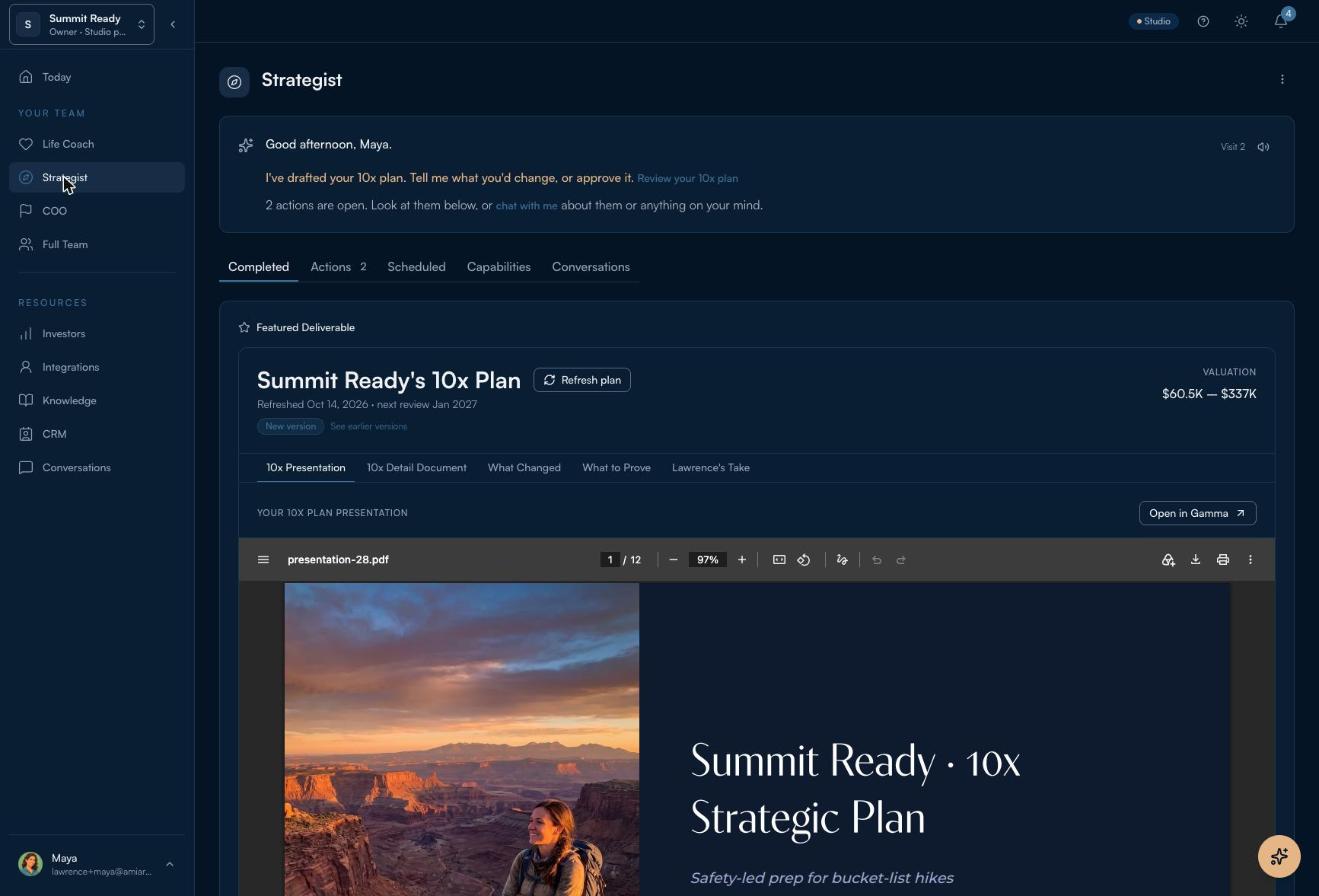
Task: Switch to the Actions tab
Action: click(x=338, y=267)
